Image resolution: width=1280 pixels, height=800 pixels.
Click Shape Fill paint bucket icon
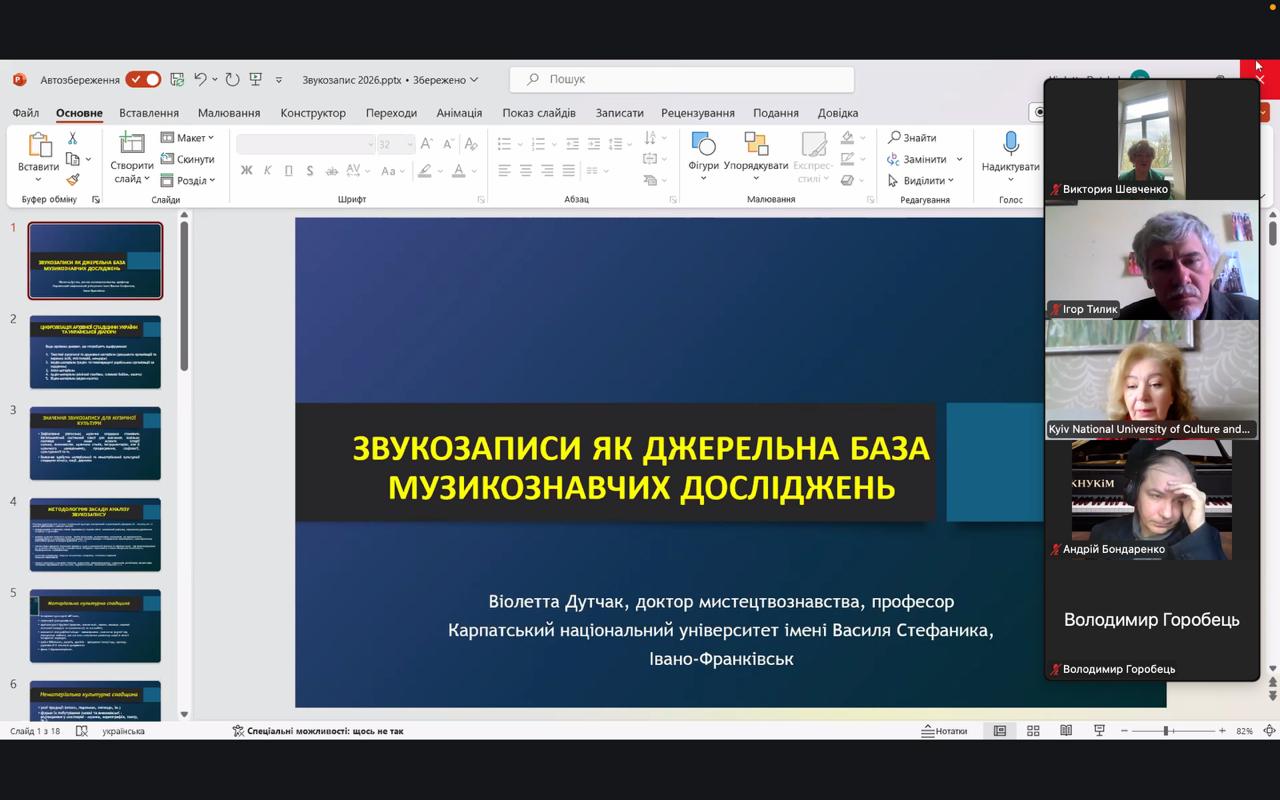(848, 138)
